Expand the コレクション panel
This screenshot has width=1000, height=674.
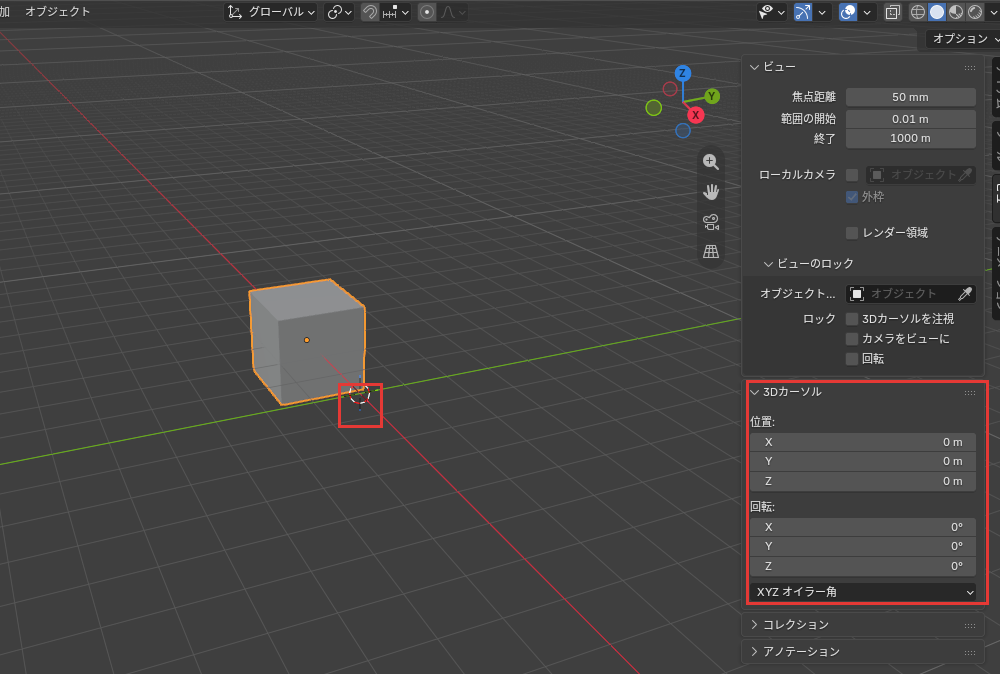coord(754,625)
